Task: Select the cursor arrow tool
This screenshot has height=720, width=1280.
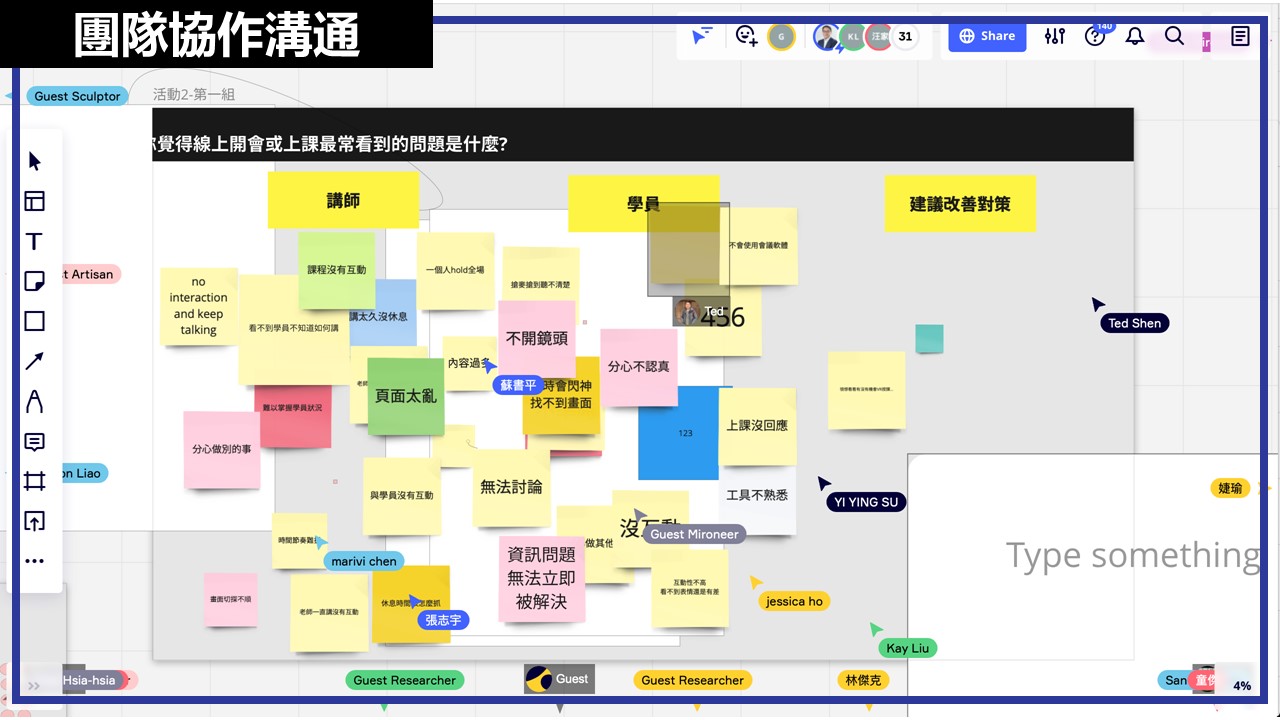Action: tap(35, 162)
